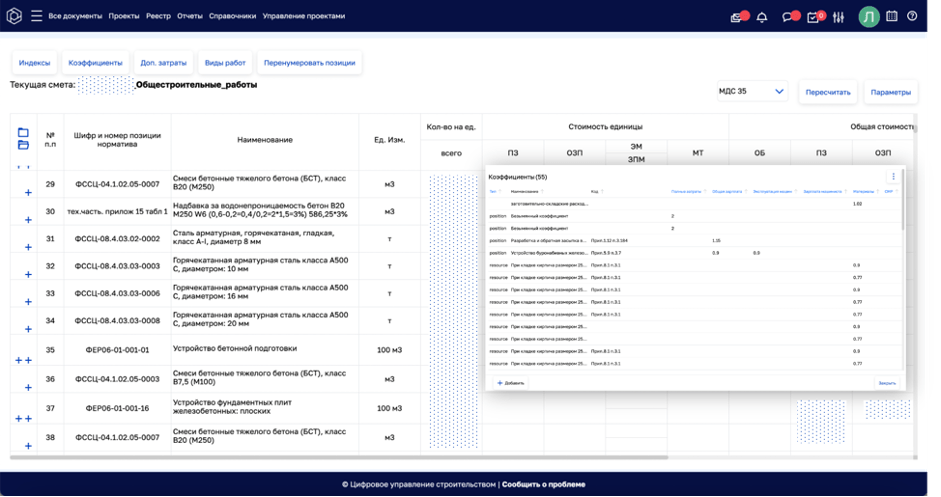
Task: Expand row 35 with the double plus
Action: (23, 359)
